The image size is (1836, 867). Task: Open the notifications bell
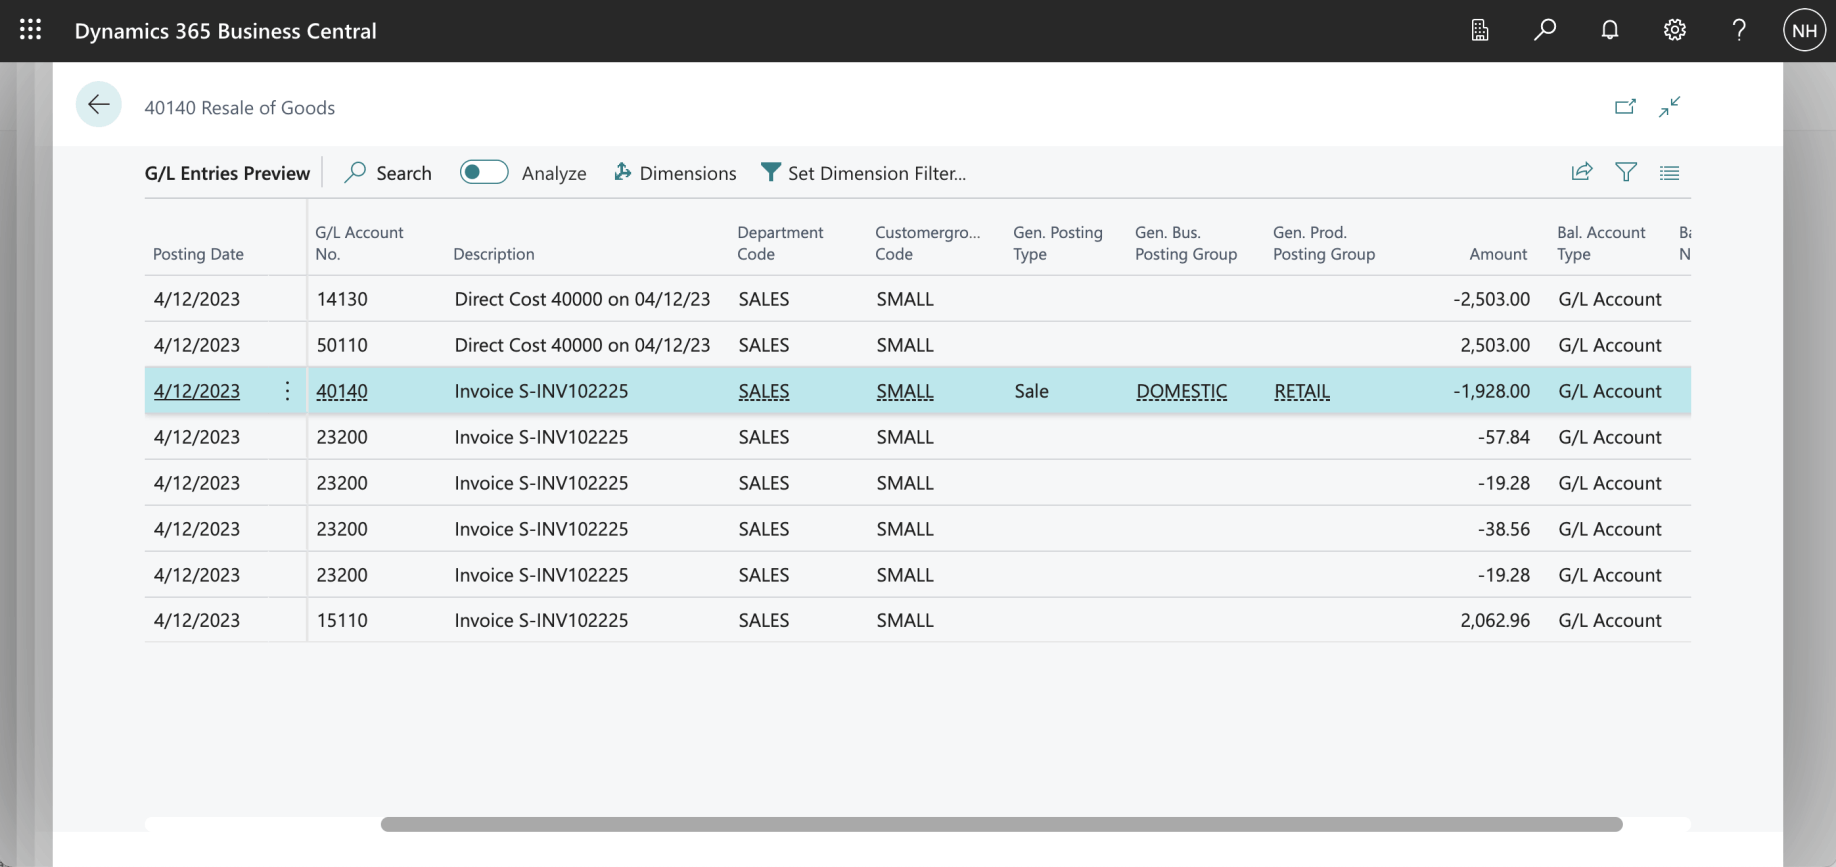click(1609, 30)
